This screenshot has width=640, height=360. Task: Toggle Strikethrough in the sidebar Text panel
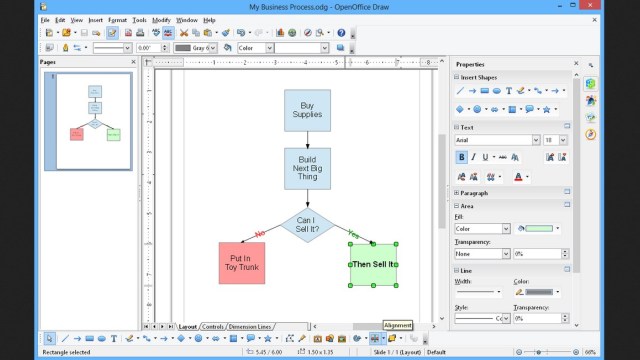coord(503,157)
